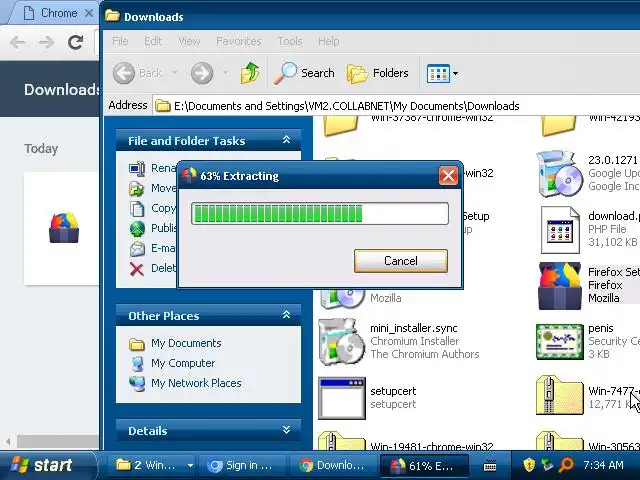This screenshot has height=480, width=640.
Task: Open My Computer under Other Places
Action: pos(183,363)
